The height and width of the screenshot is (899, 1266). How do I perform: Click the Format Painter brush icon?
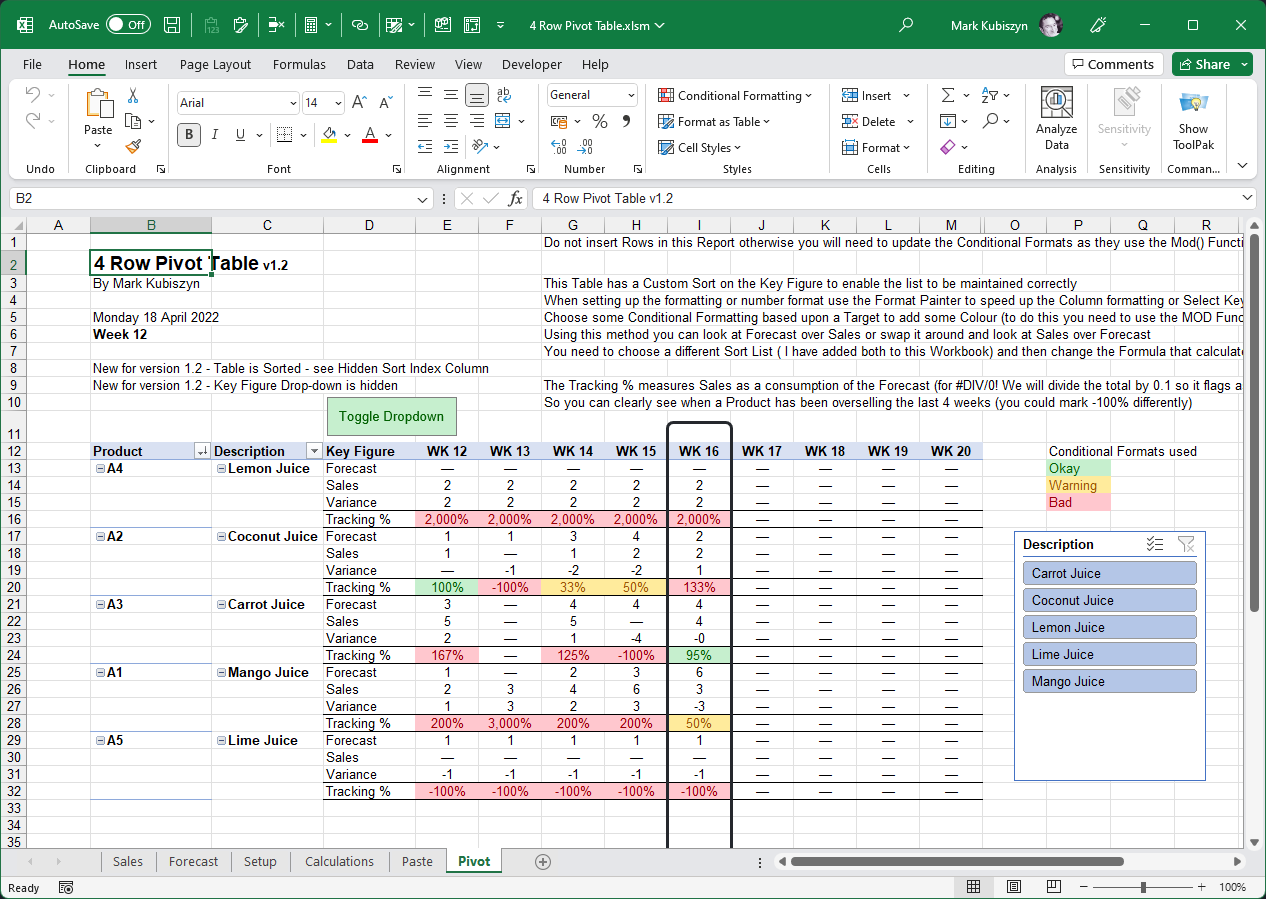133,147
